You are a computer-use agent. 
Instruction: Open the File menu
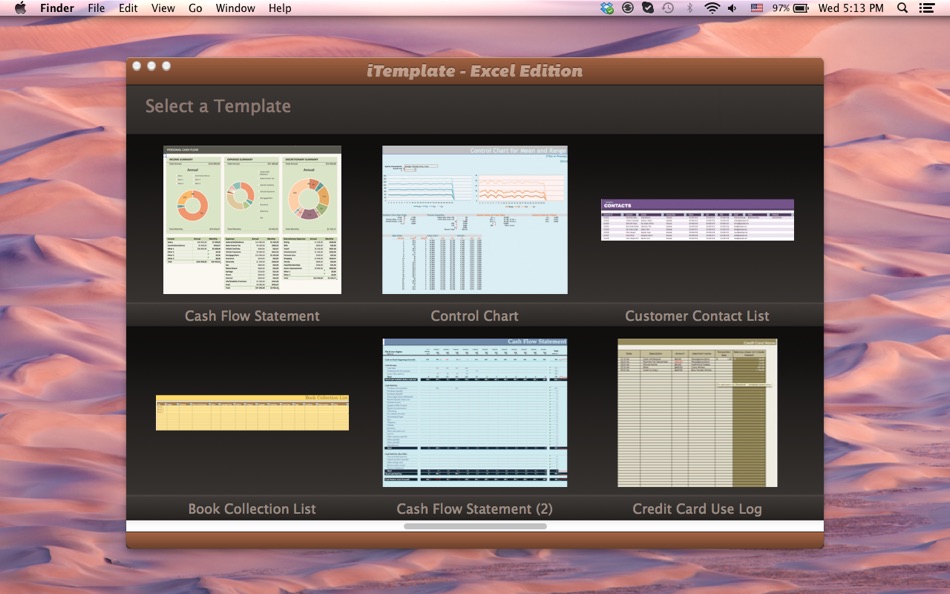coord(96,8)
